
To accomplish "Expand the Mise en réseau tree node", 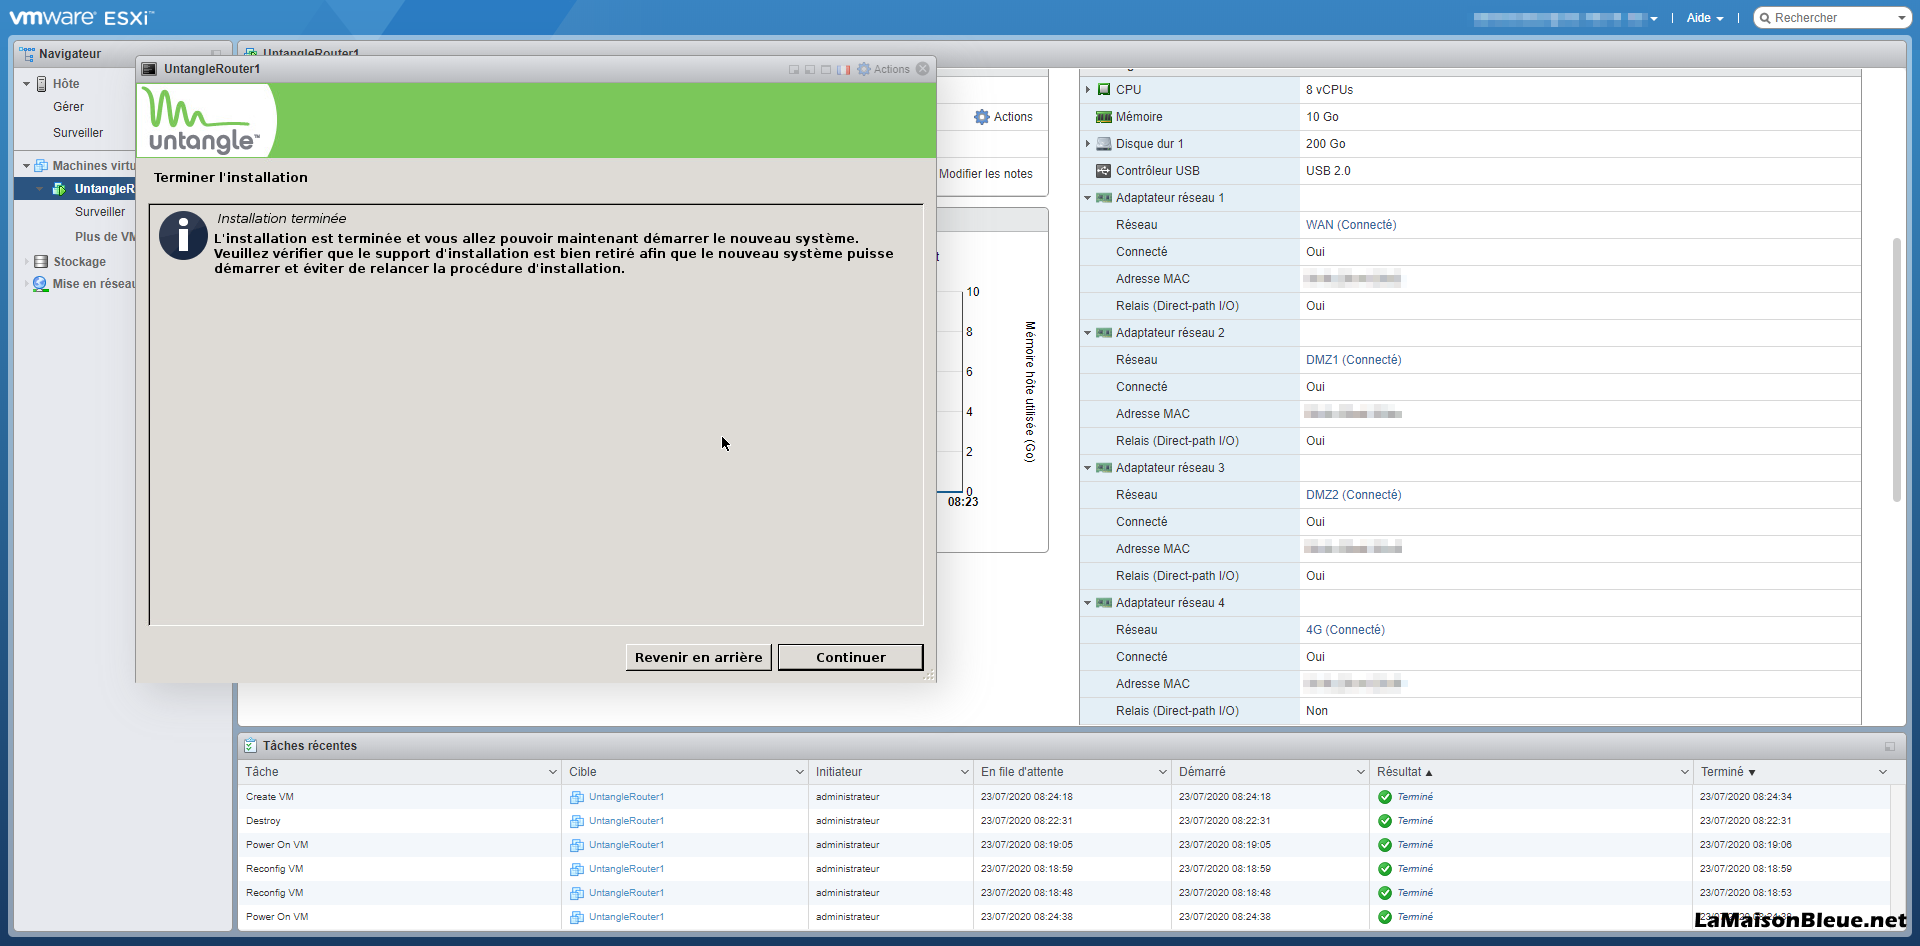I will pos(26,284).
